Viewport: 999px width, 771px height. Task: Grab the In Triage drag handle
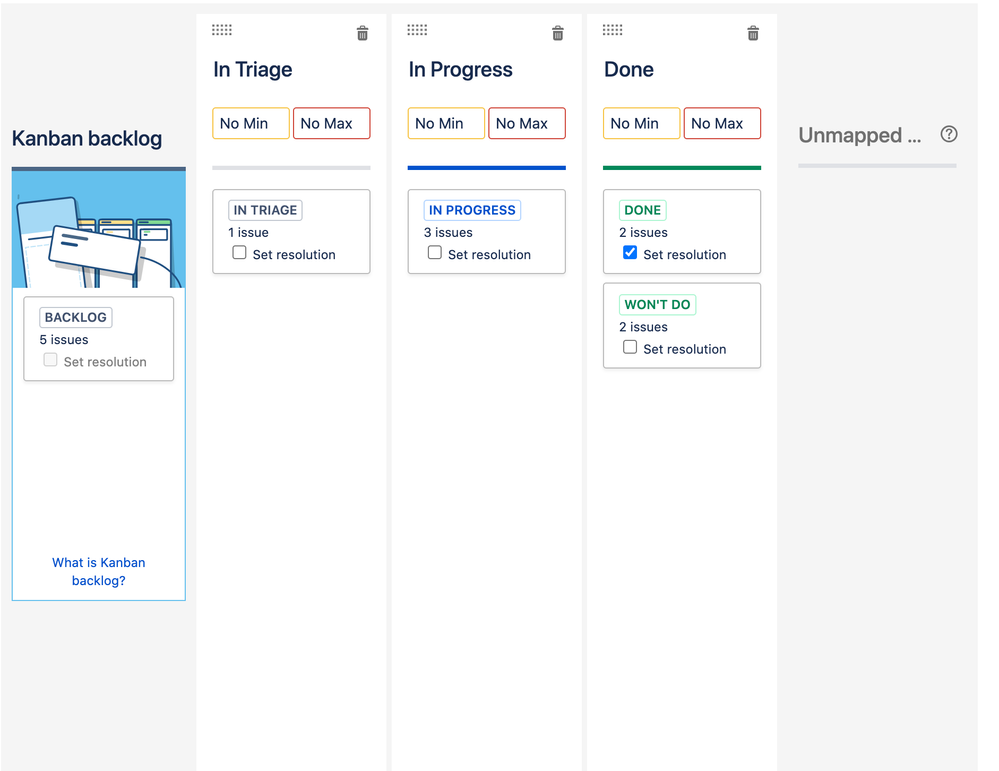coord(222,30)
